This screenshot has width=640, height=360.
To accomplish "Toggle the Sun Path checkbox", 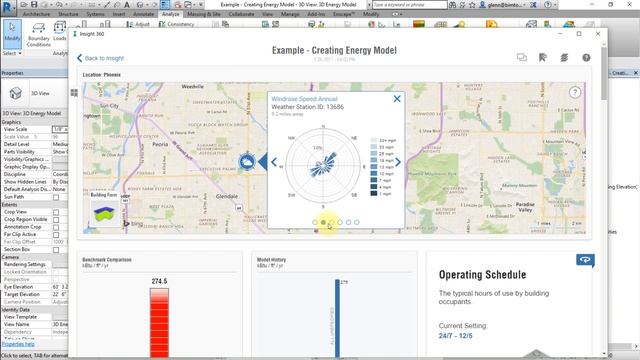I will pyautogui.click(x=56, y=197).
